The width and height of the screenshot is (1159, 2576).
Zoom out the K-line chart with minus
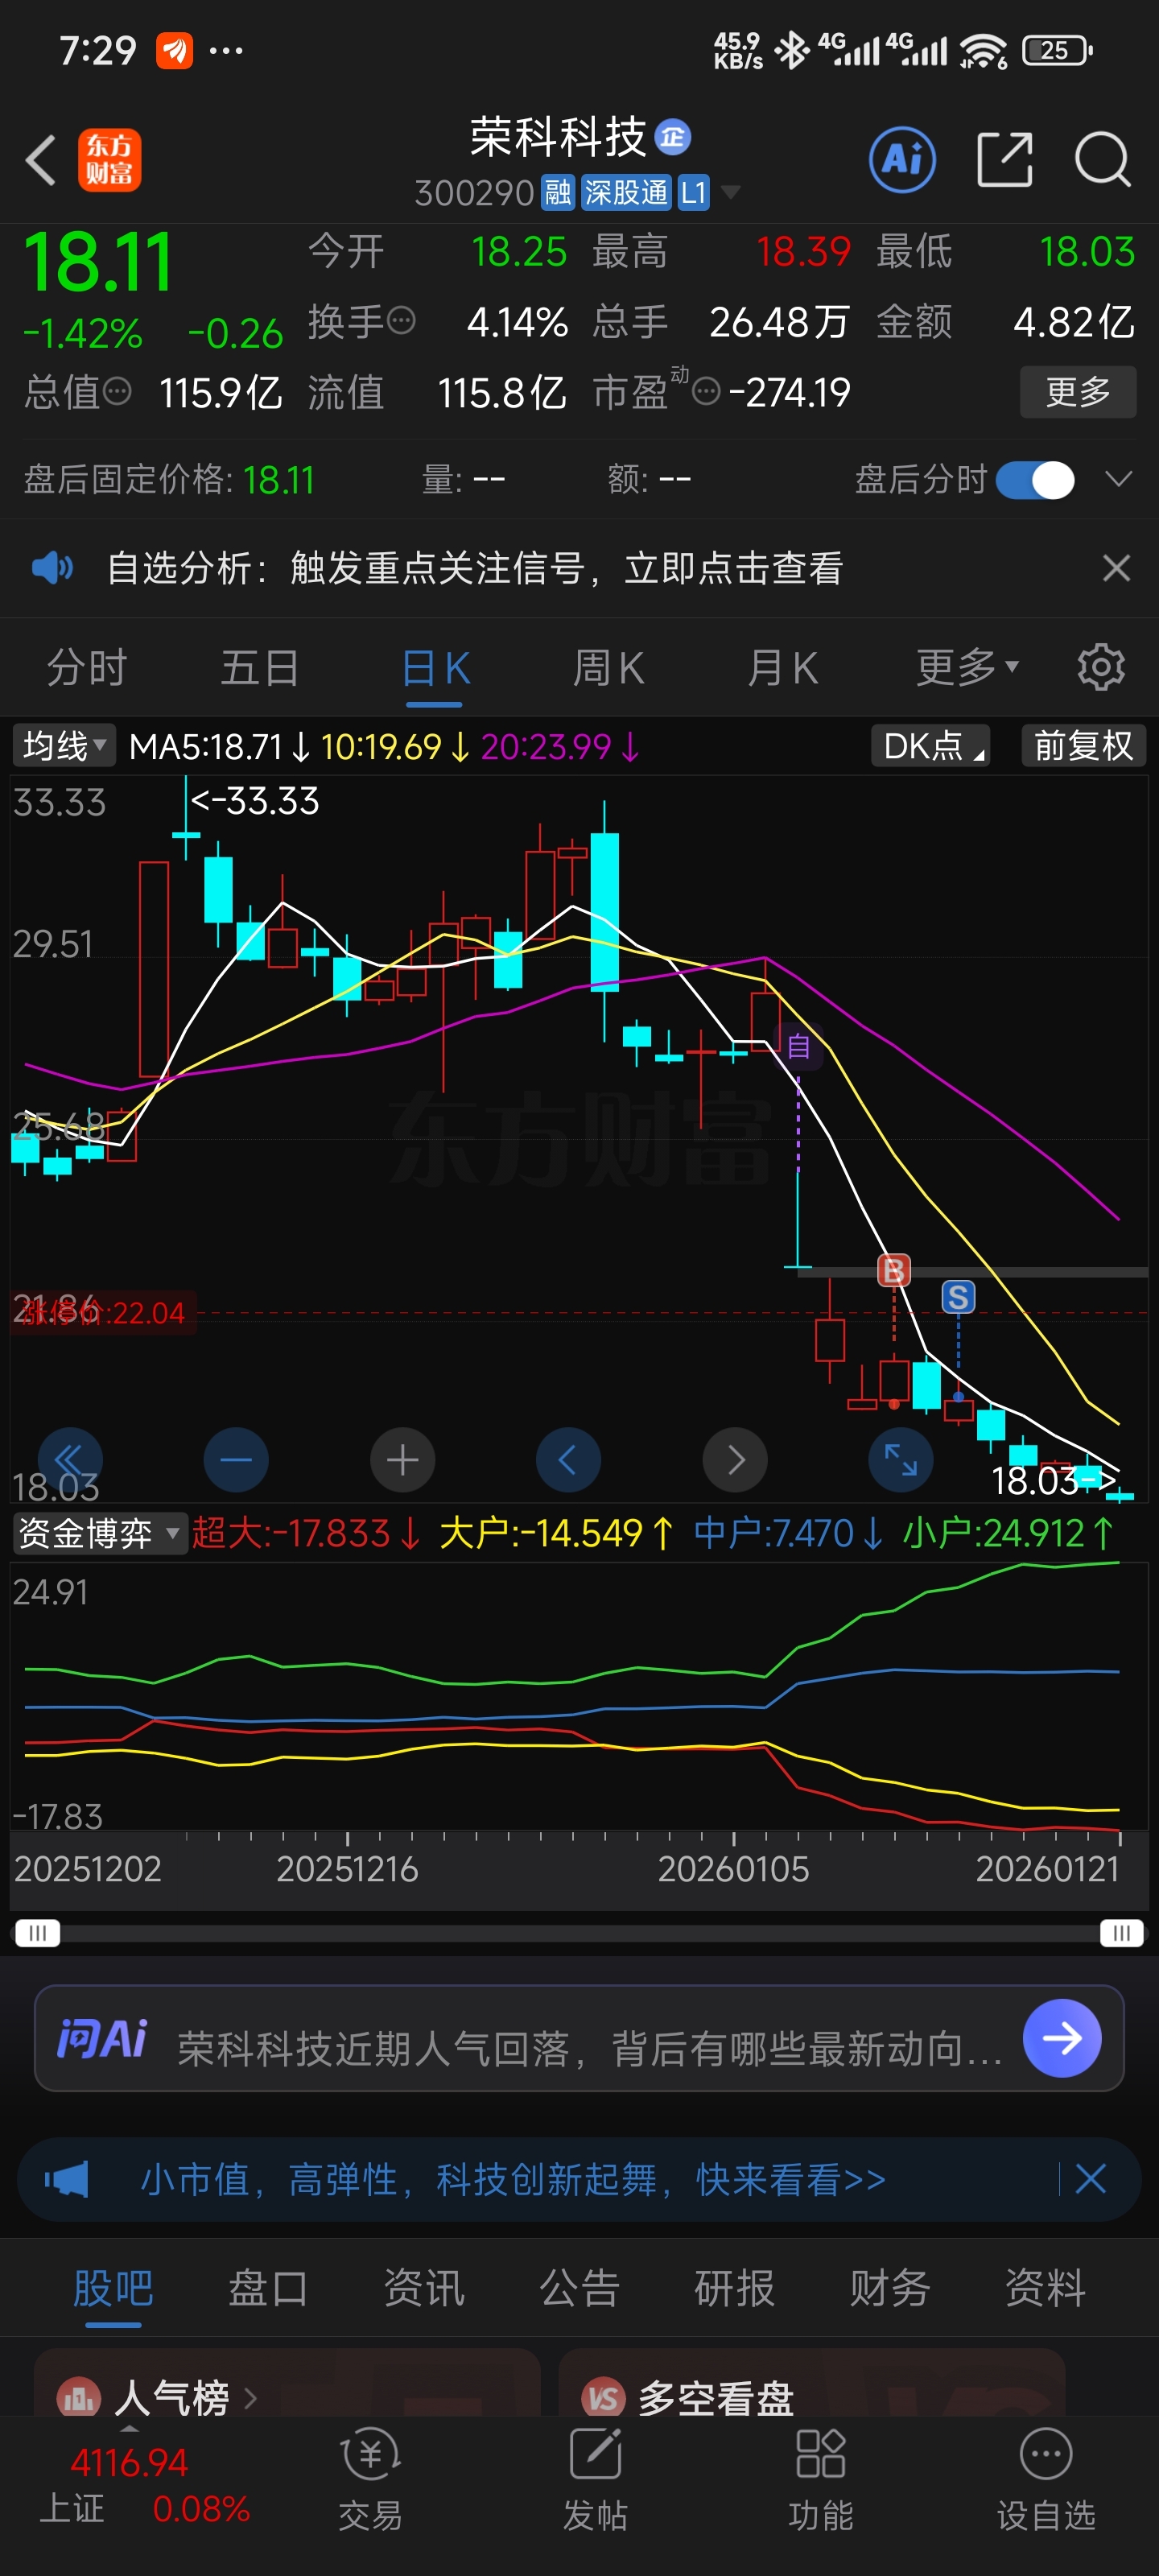click(x=236, y=1460)
